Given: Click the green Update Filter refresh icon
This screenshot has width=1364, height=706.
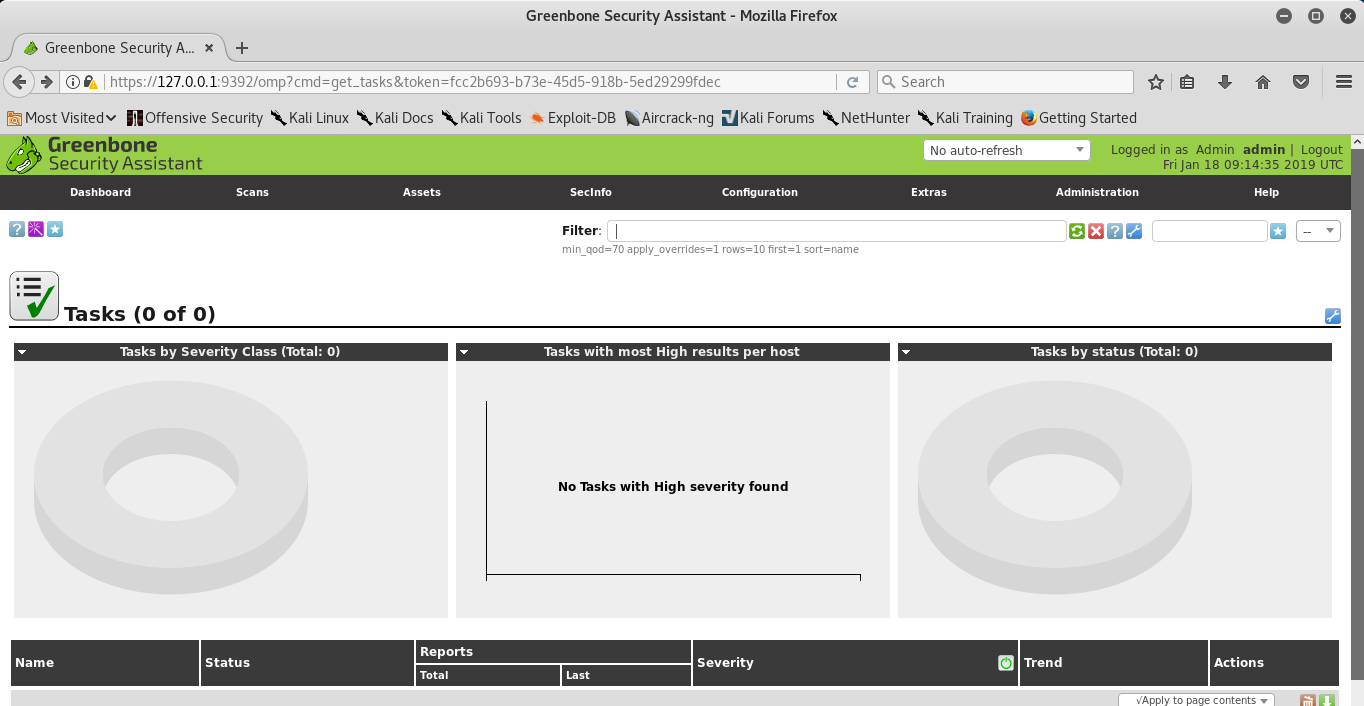Looking at the screenshot, I should pos(1077,231).
